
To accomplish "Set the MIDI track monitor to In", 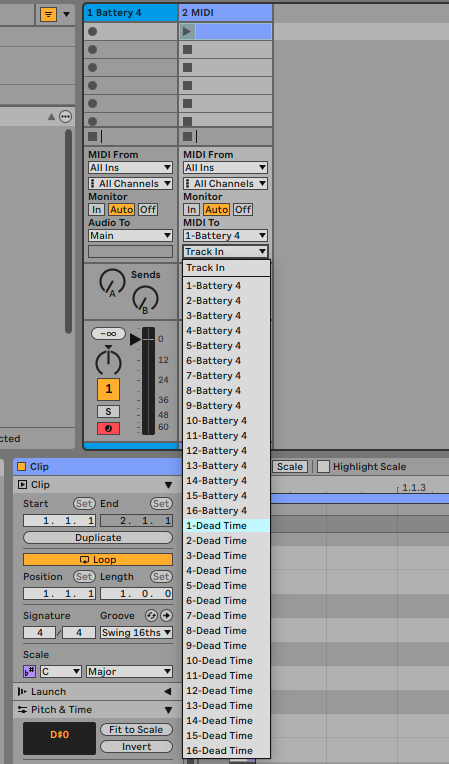I will pos(191,210).
